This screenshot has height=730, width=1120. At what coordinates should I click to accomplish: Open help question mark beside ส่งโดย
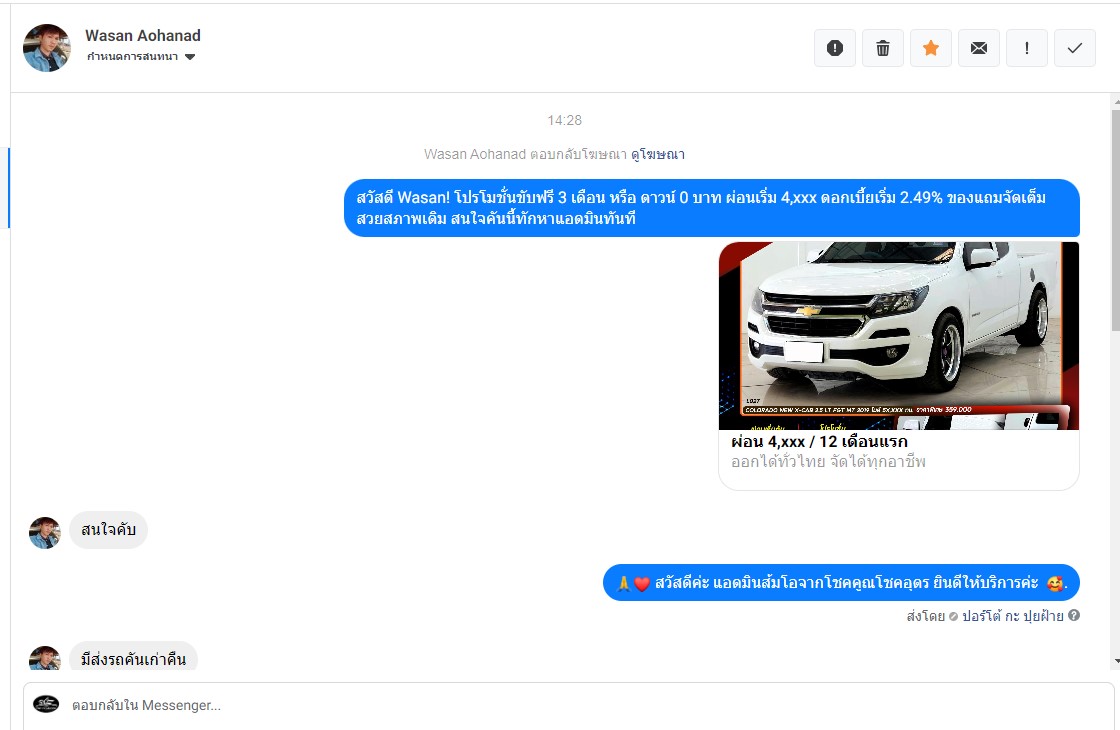pos(1074,615)
